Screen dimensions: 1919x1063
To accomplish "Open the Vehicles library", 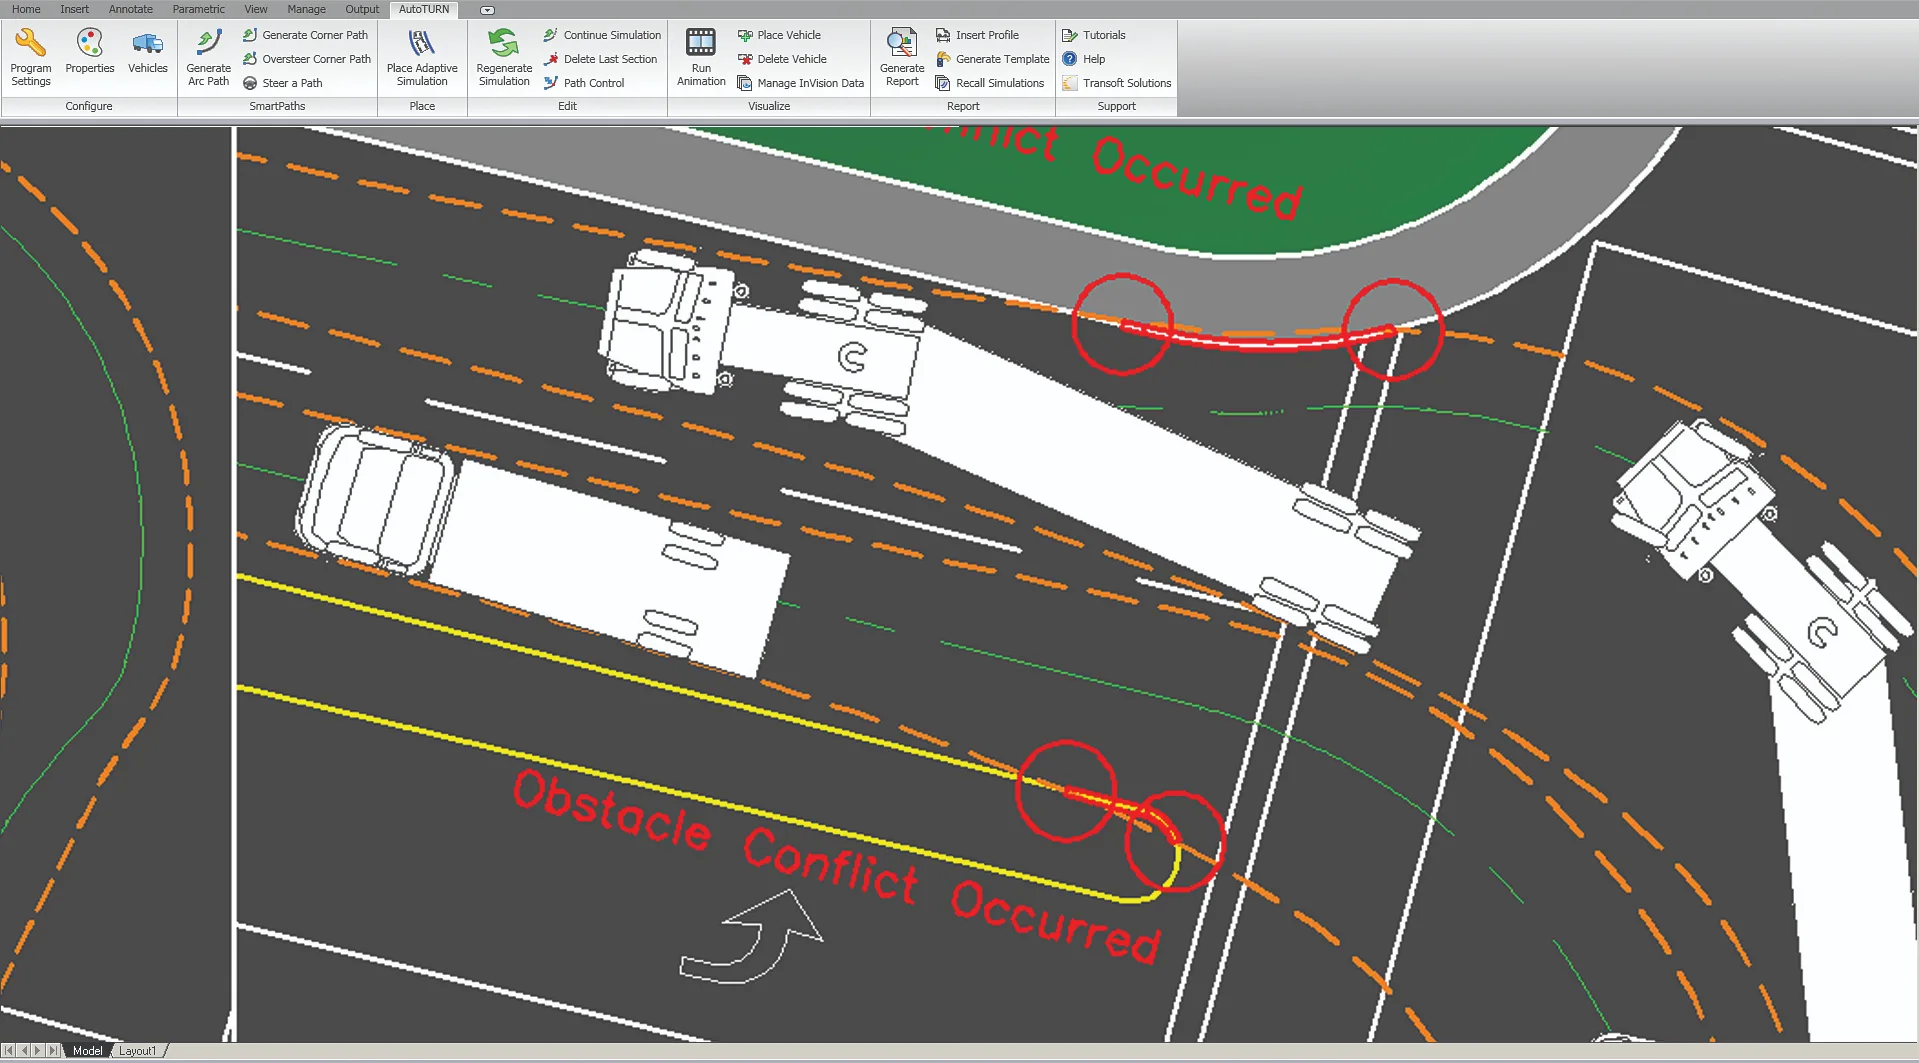I will pyautogui.click(x=148, y=52).
